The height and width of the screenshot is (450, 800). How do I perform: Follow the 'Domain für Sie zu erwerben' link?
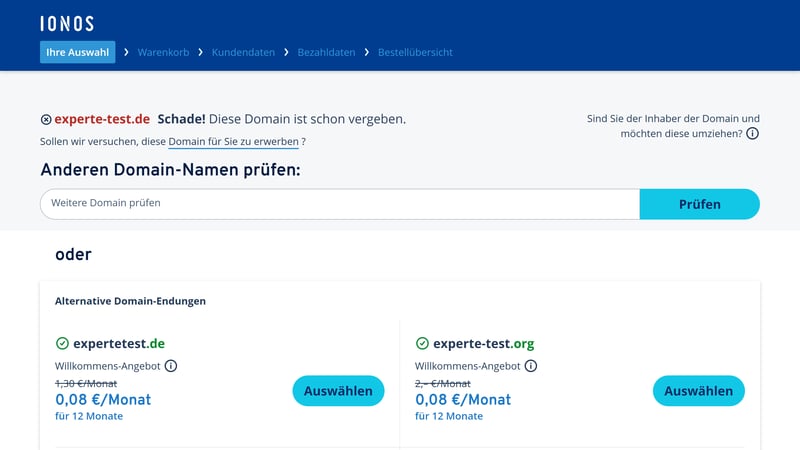click(x=233, y=142)
